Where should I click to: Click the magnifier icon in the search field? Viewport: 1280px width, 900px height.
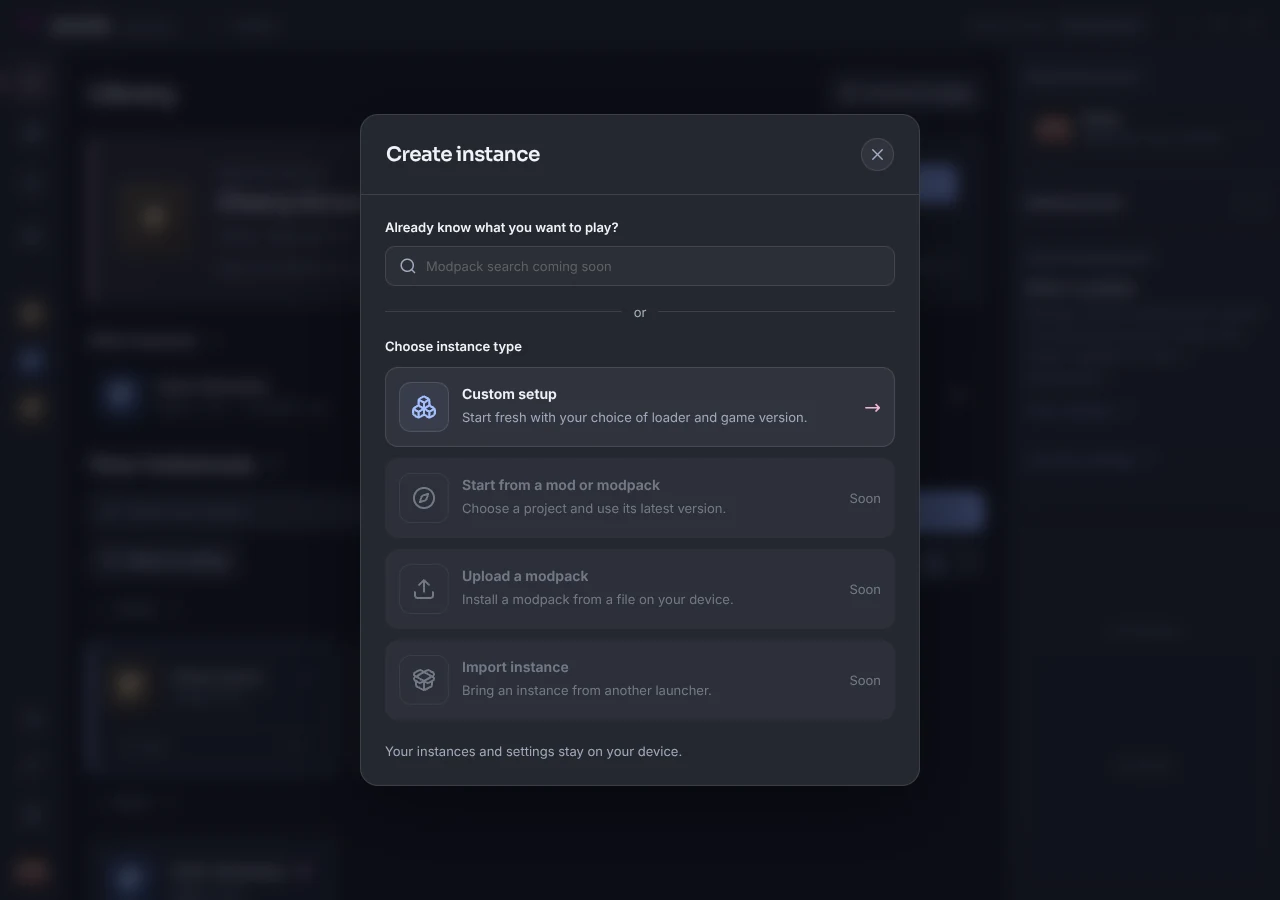click(408, 266)
